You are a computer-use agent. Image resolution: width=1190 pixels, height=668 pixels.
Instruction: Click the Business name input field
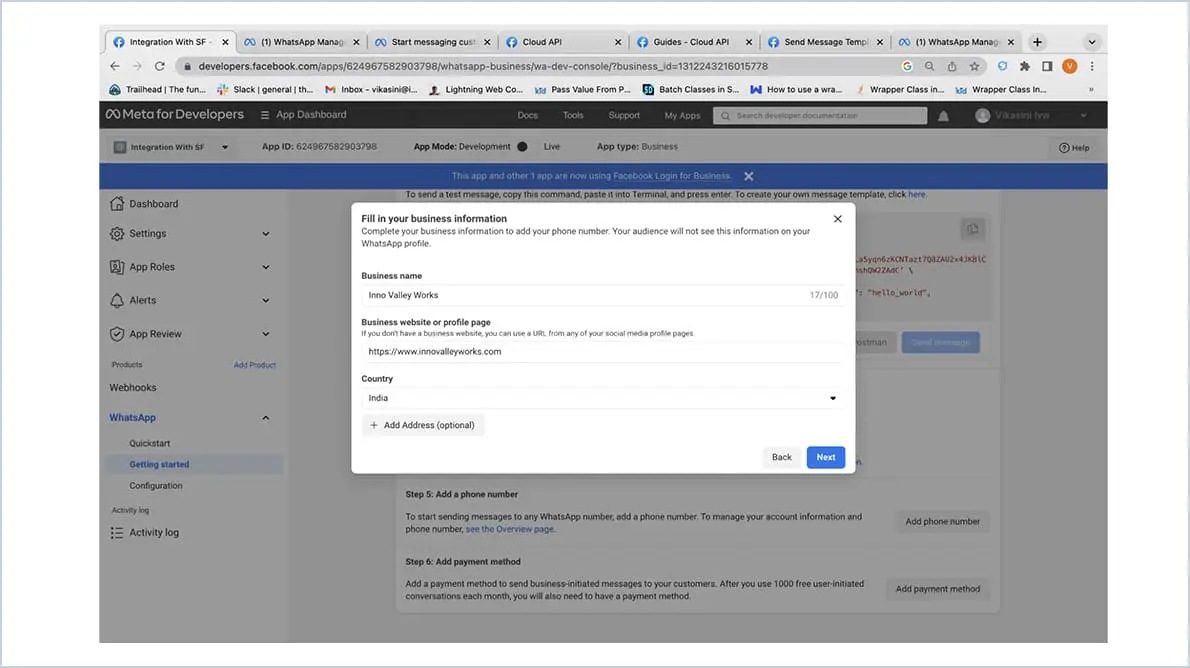pos(603,295)
